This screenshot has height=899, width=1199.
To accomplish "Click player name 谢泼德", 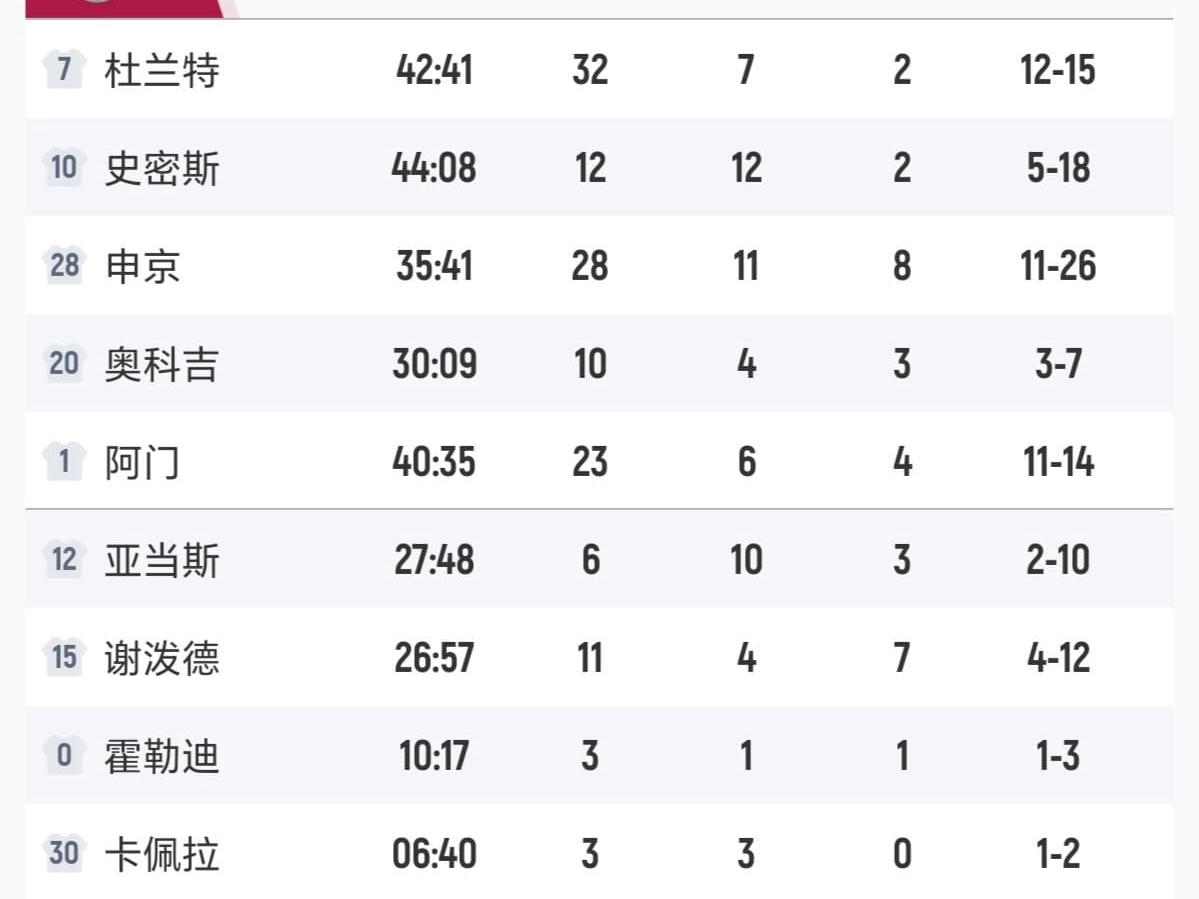I will (x=162, y=659).
